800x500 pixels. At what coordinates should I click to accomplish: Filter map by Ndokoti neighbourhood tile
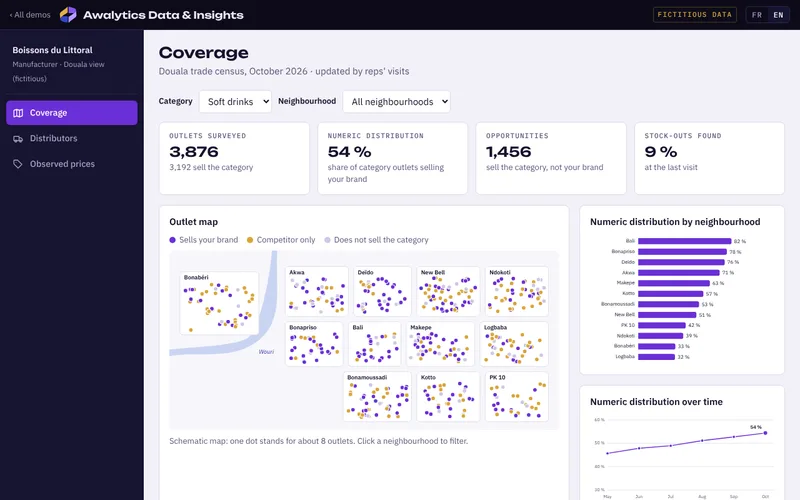point(516,291)
